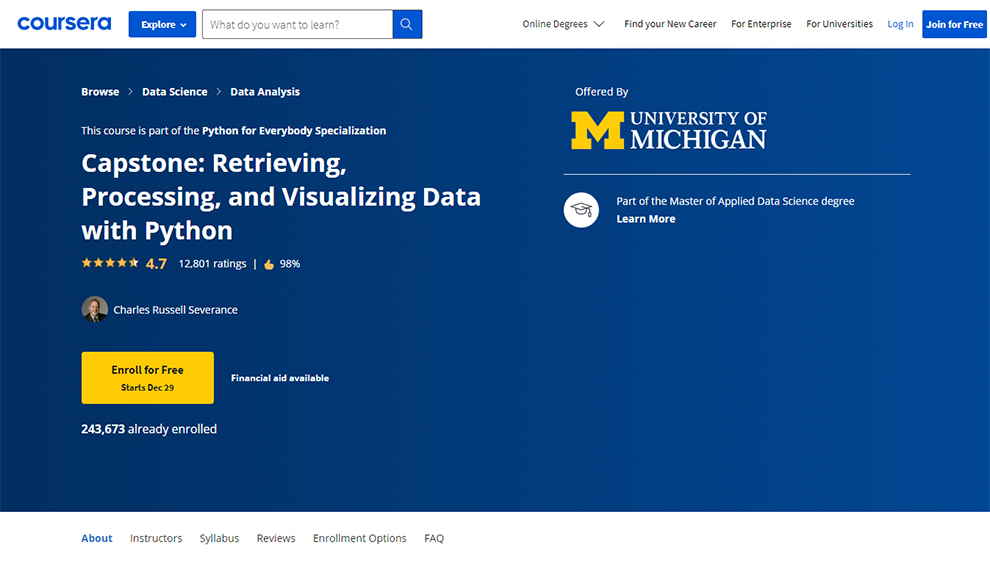Go to For Universities page
Screen dimensions: 990x564
click(x=839, y=24)
